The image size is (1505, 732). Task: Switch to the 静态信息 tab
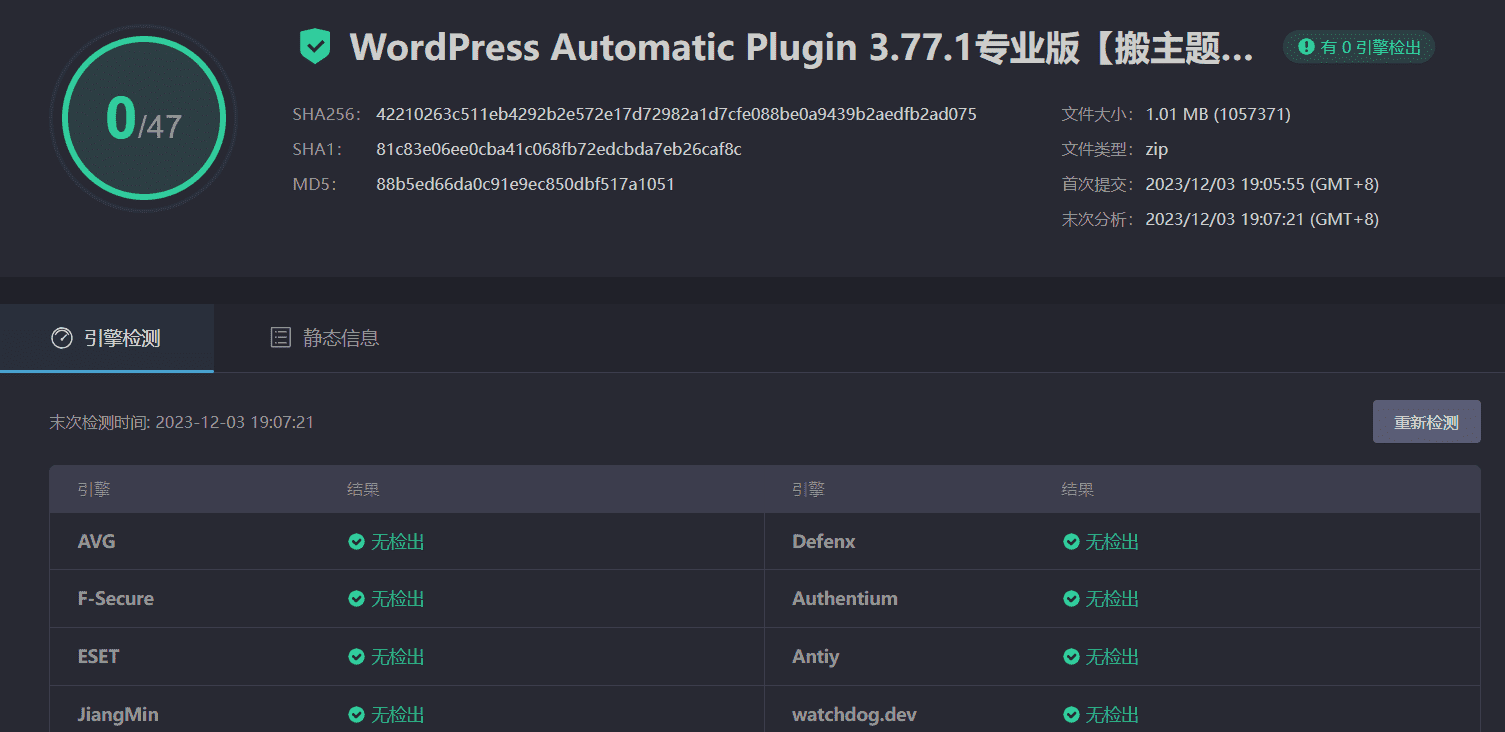[325, 338]
